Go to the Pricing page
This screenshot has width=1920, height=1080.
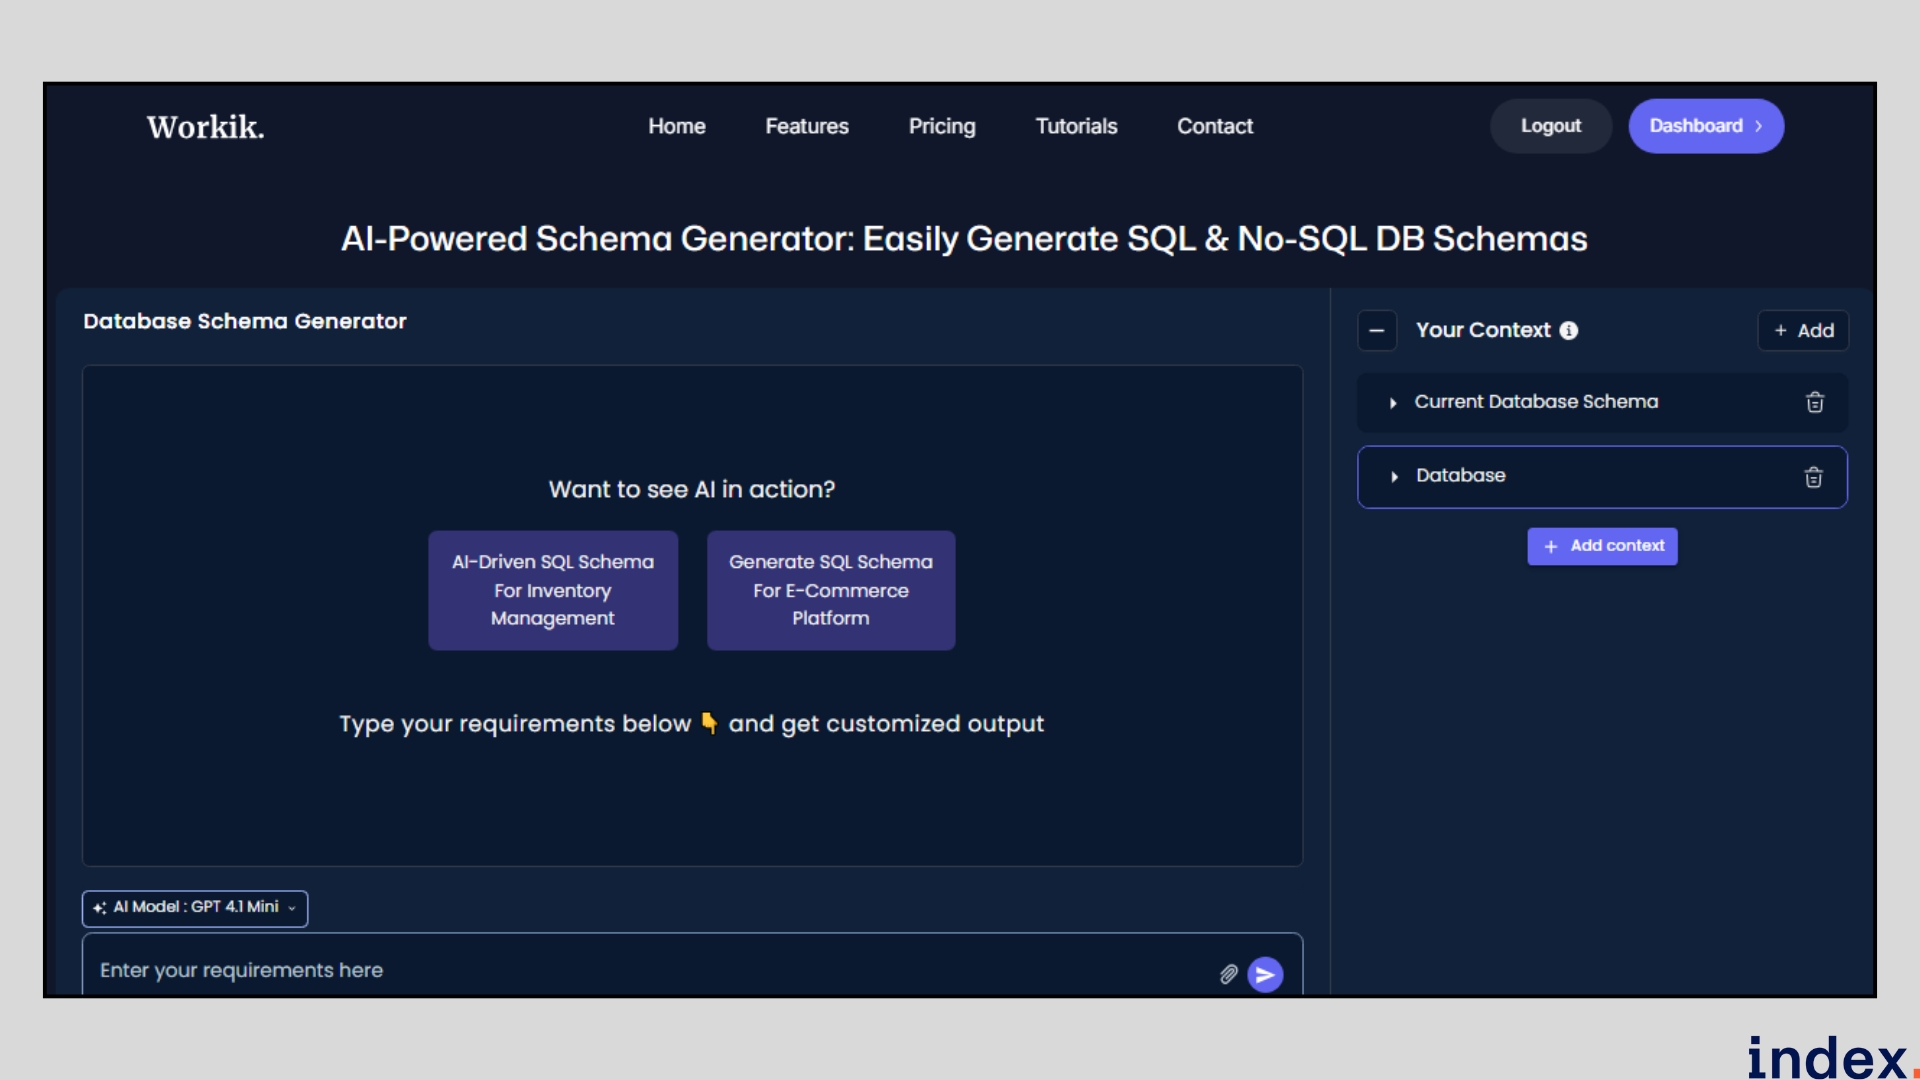[941, 127]
